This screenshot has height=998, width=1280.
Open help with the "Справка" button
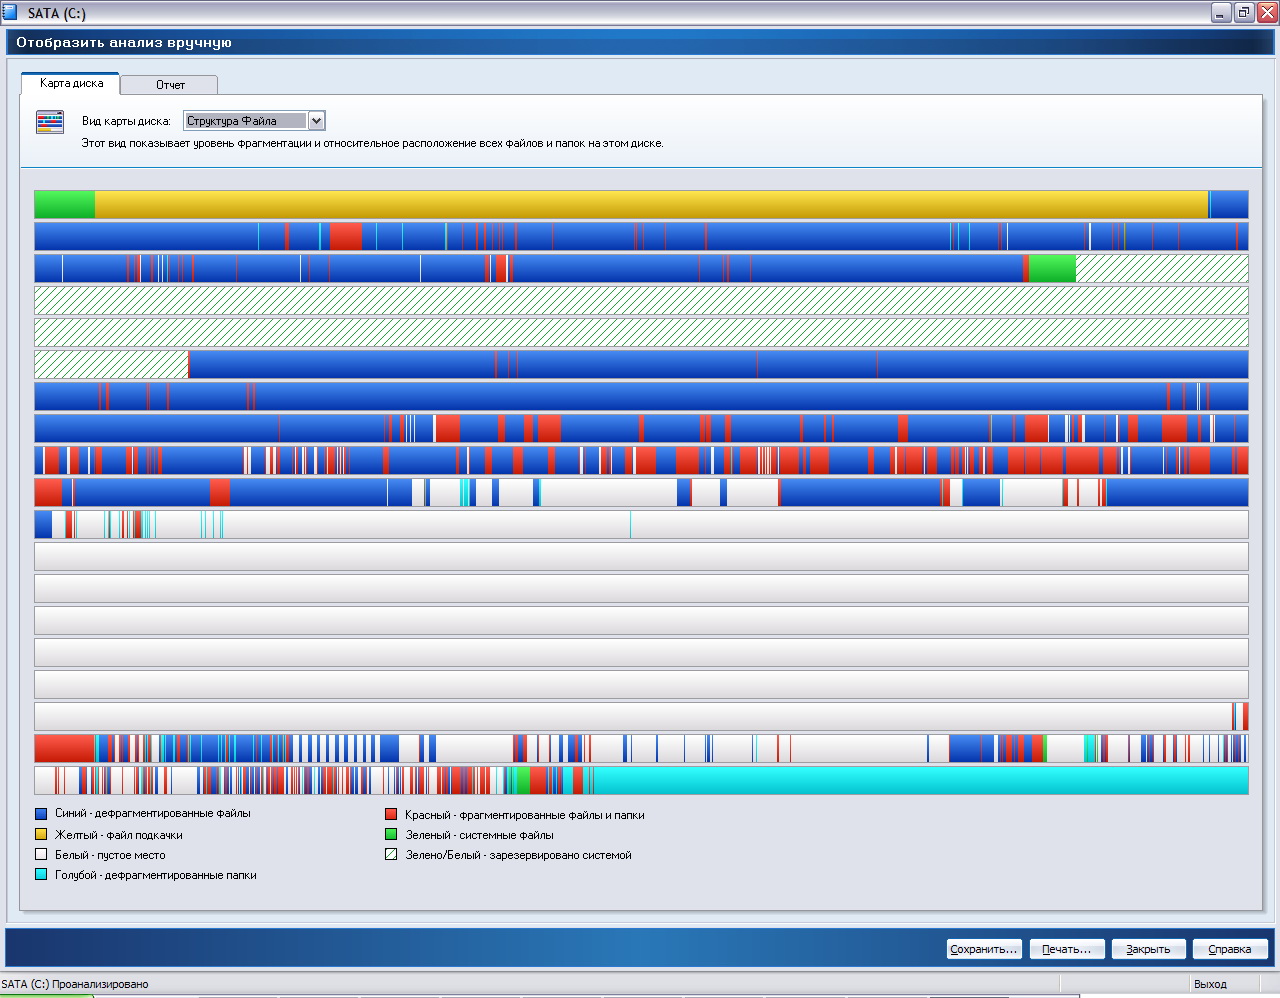point(1229,949)
